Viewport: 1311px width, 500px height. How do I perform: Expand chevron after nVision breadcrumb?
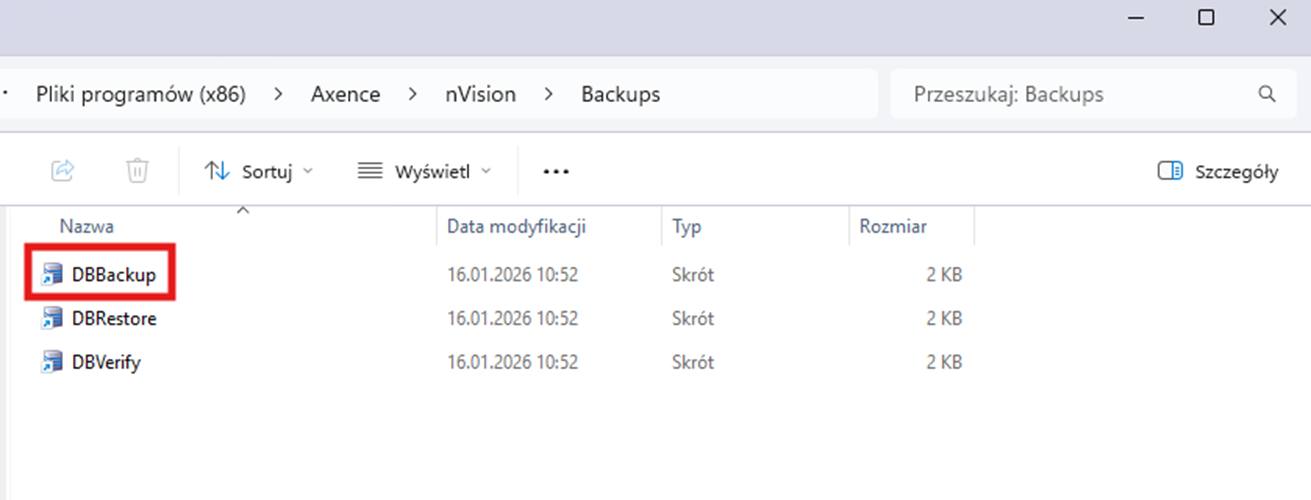tap(548, 95)
